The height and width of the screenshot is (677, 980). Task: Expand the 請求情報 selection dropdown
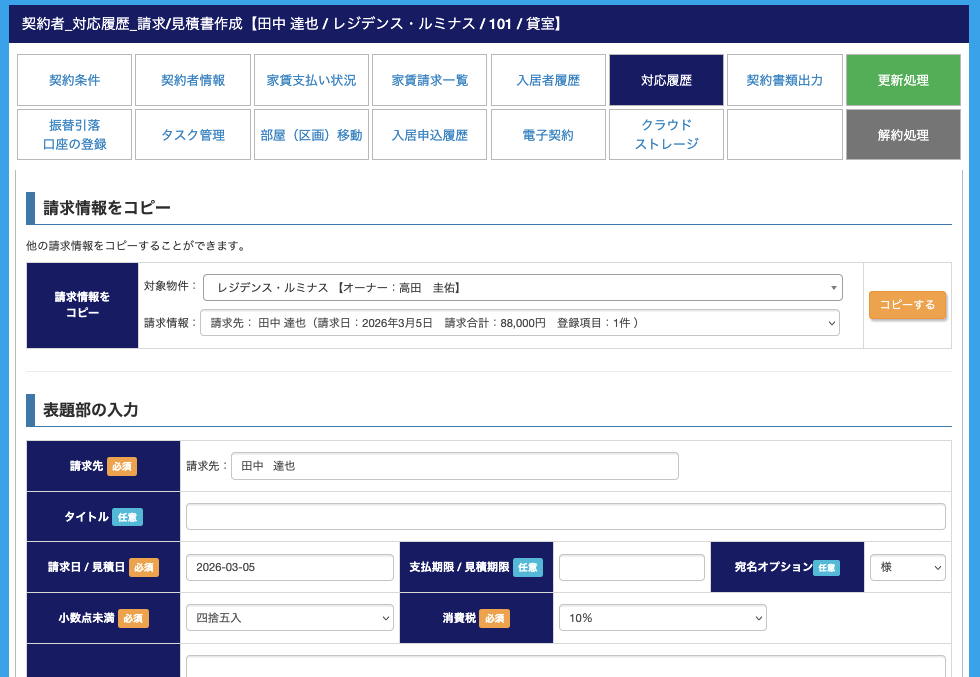[519, 323]
